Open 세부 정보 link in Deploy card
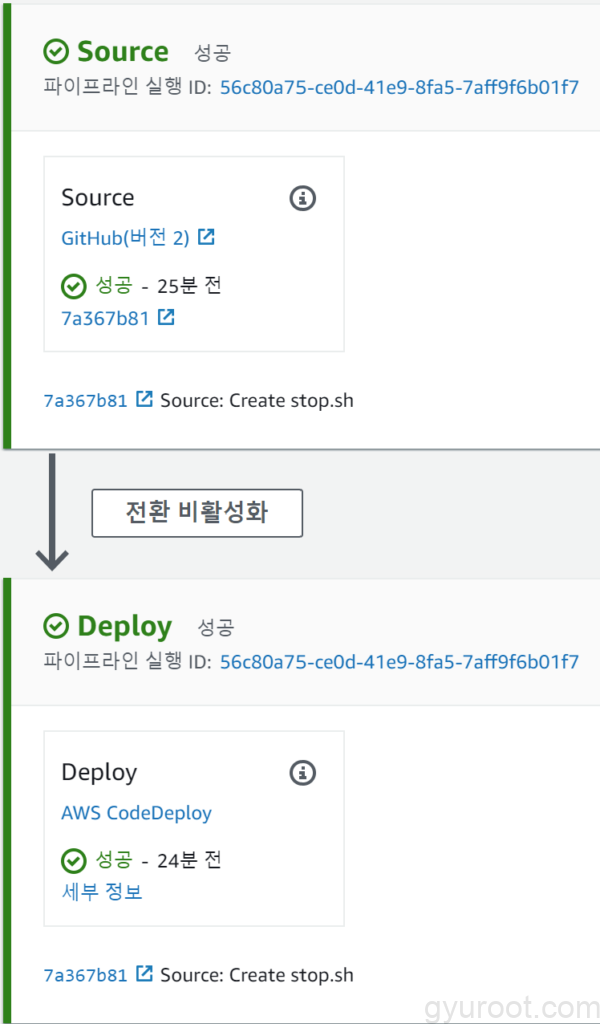Viewport: 600px width, 1024px height. pyautogui.click(x=102, y=892)
